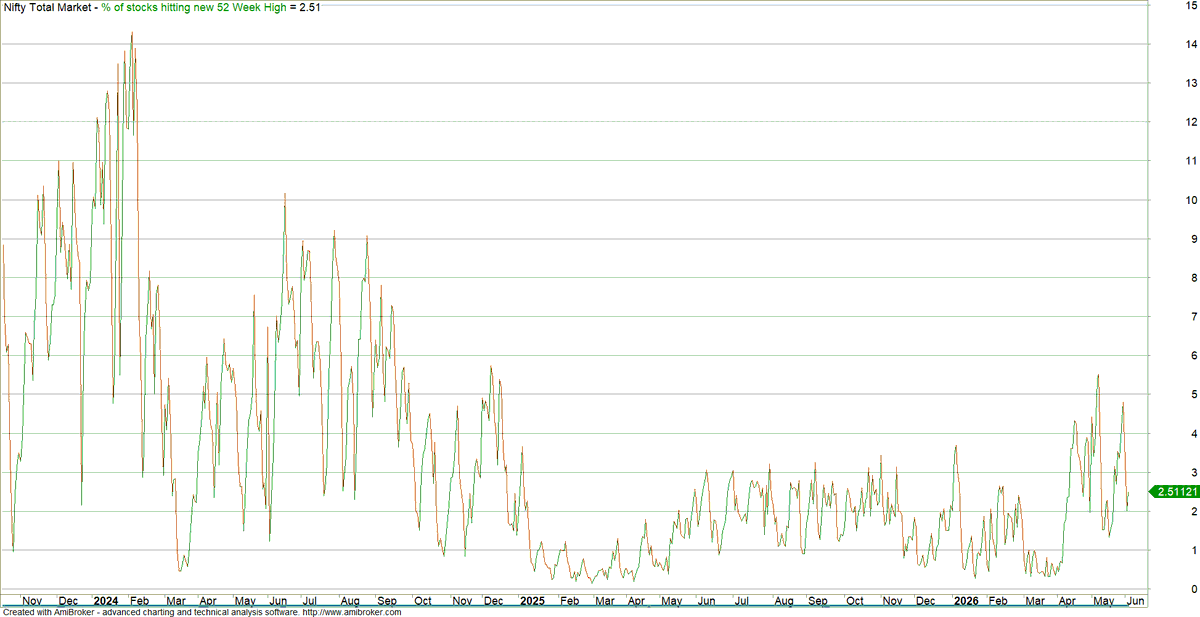This screenshot has width=1200, height=617.
Task: Click the 'Nifty Total Market' chart title
Action: click(49, 7)
